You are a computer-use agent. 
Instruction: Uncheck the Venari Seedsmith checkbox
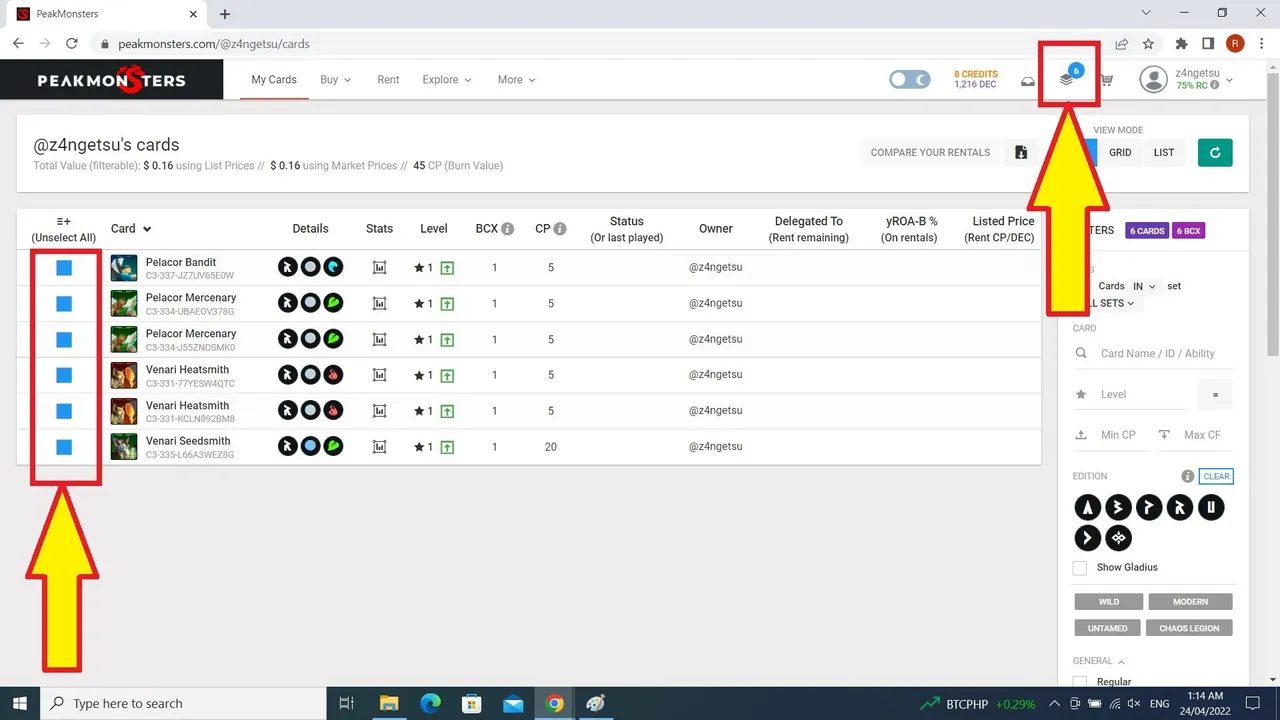(64, 447)
